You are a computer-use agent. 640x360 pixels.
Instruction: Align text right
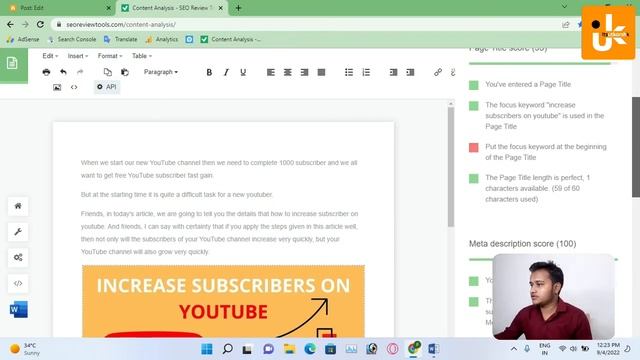click(304, 72)
